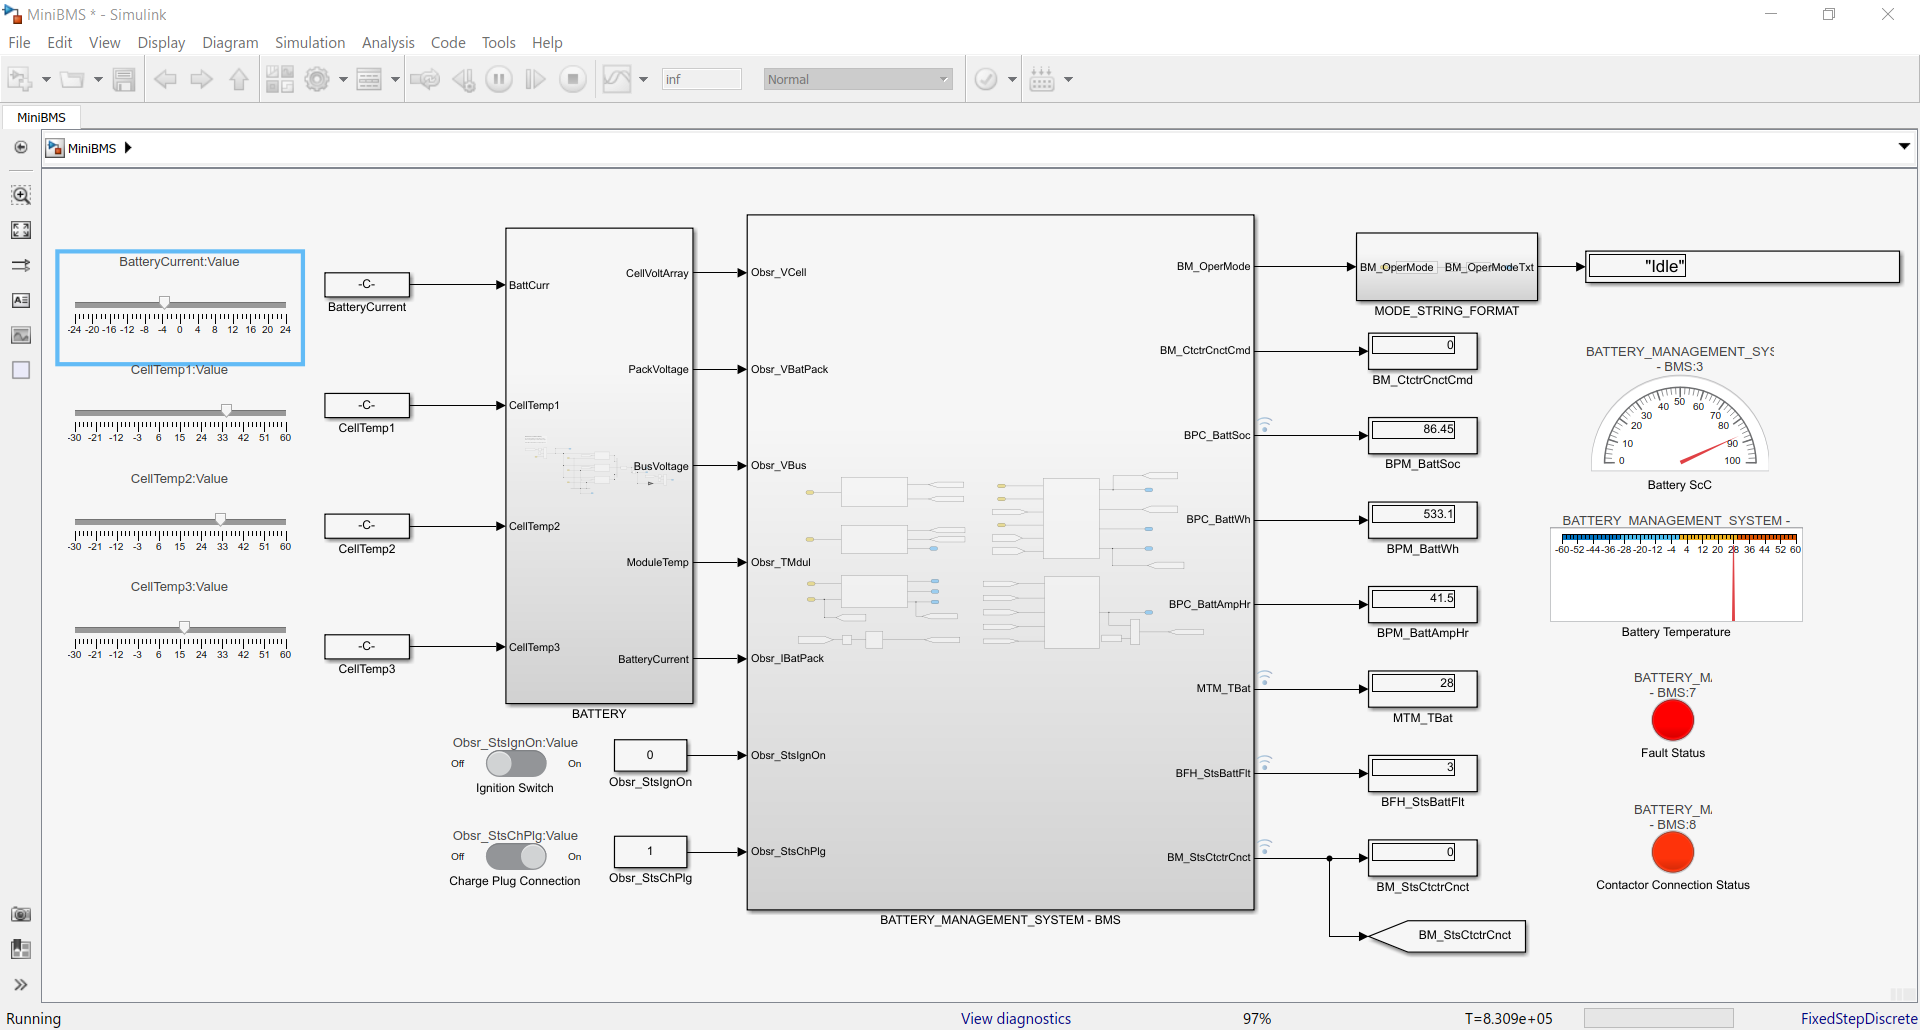Select the Area rectangle palette tool

point(21,370)
